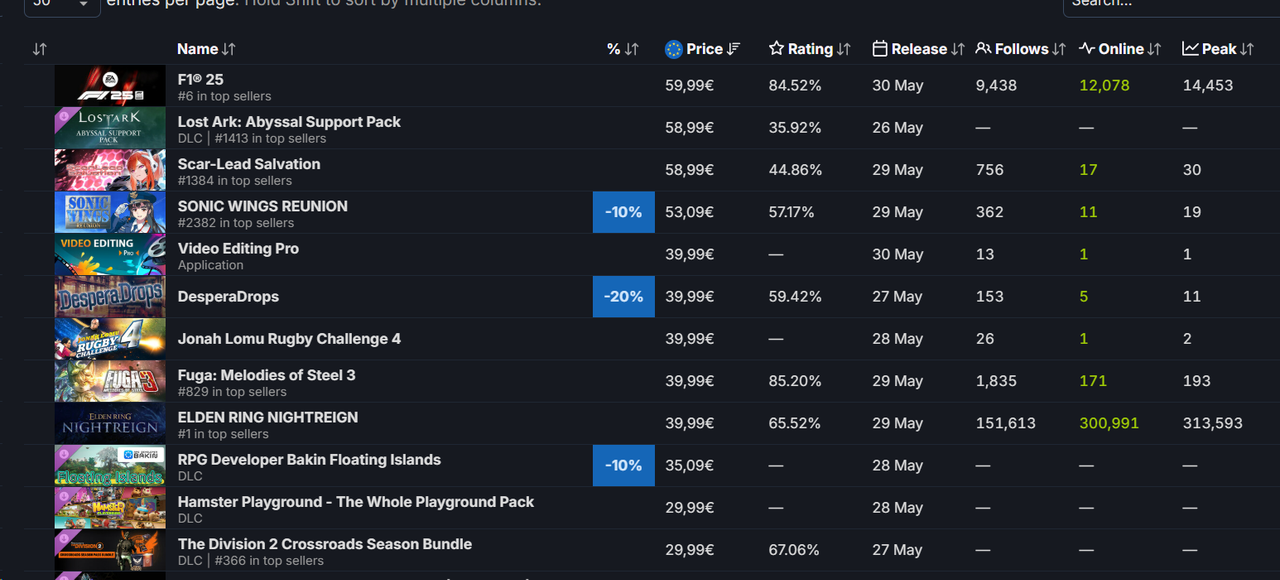This screenshot has height=580, width=1280.
Task: Open RPG Developer Bakin Floating Islands link
Action: tap(309, 460)
